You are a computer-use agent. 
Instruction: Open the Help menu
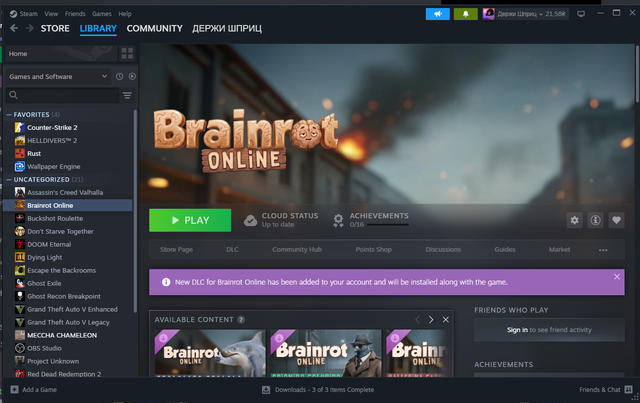coord(125,14)
